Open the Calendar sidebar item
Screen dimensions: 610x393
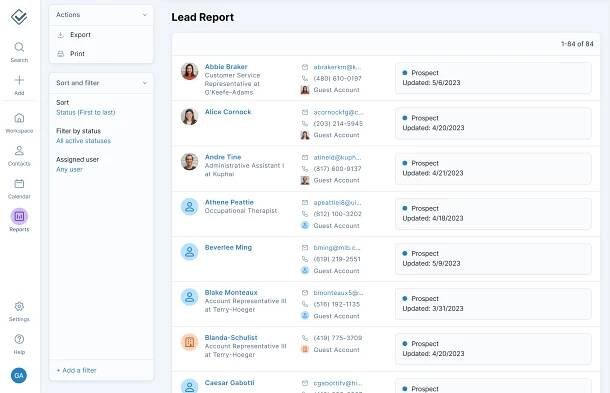(x=19, y=189)
